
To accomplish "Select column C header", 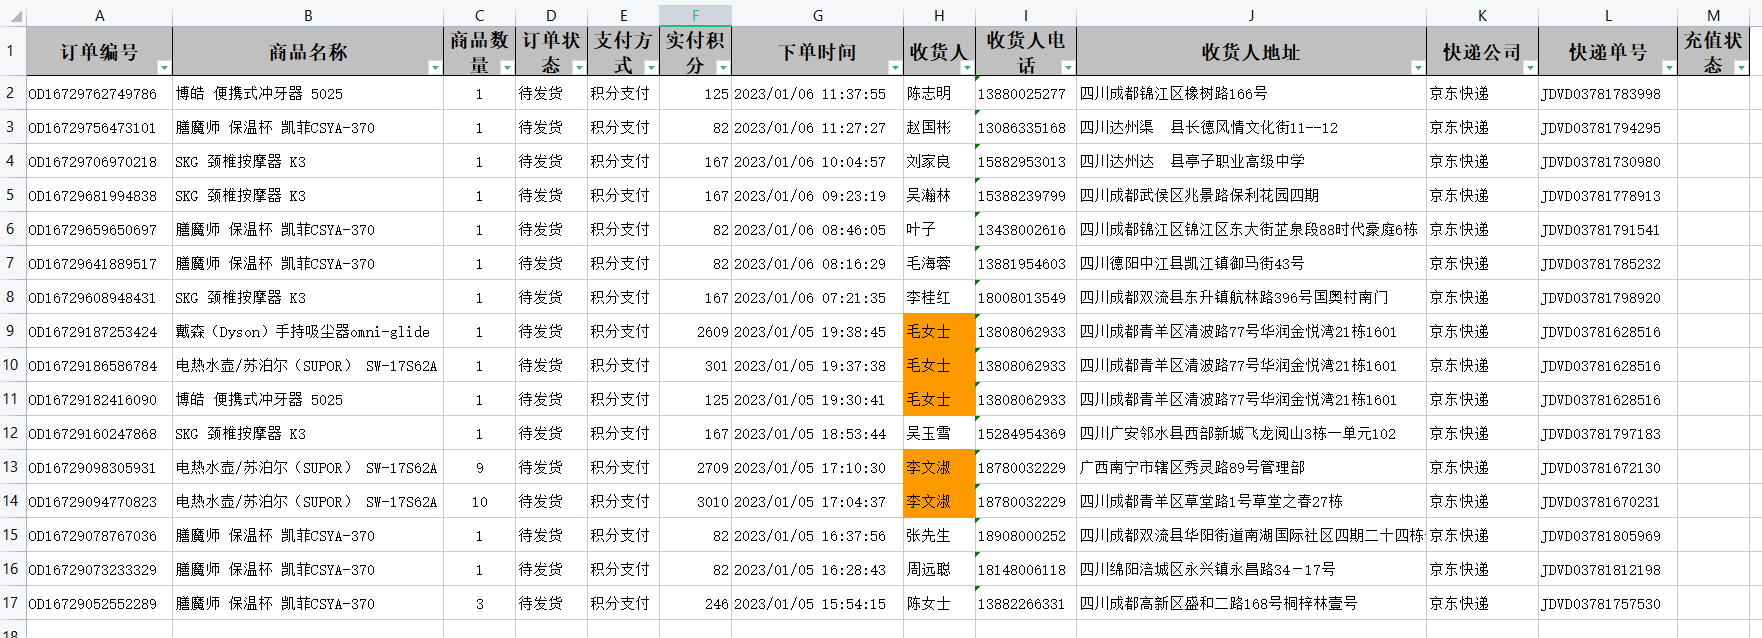I will tap(479, 15).
